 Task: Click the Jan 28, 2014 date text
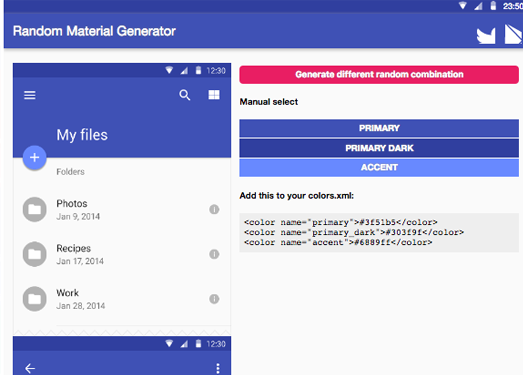81,306
